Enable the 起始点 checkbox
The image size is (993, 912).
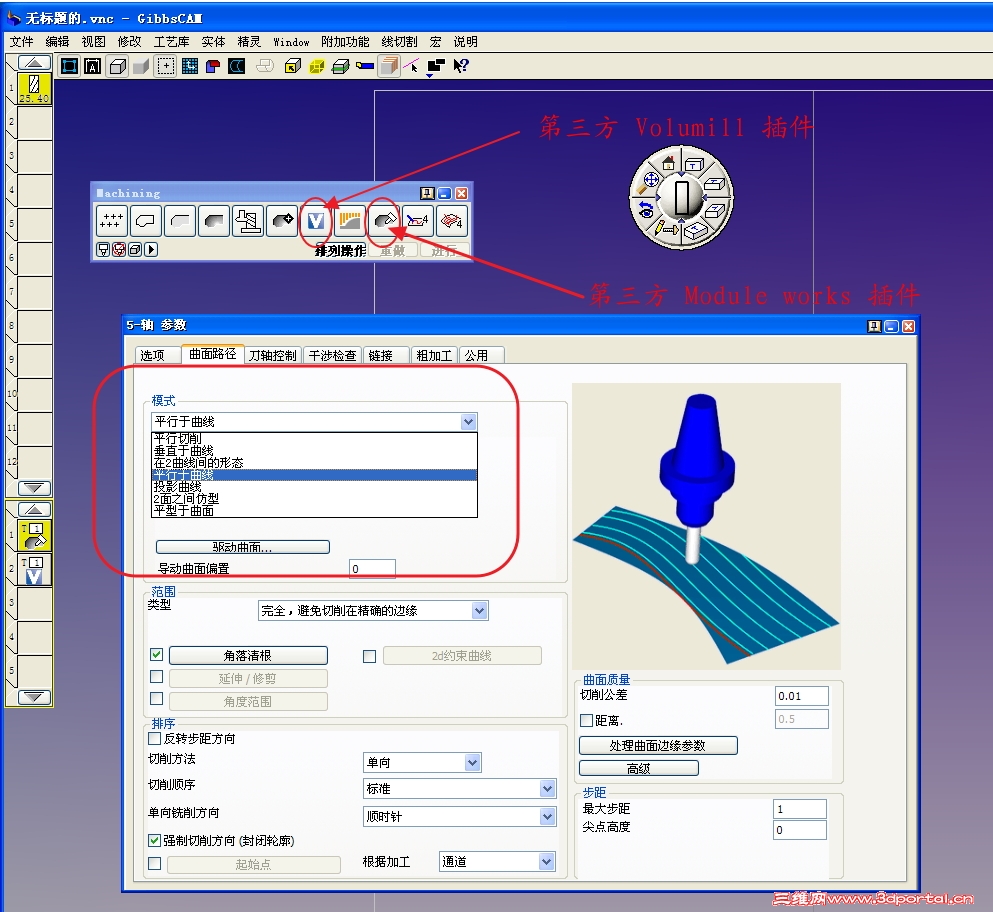(155, 864)
